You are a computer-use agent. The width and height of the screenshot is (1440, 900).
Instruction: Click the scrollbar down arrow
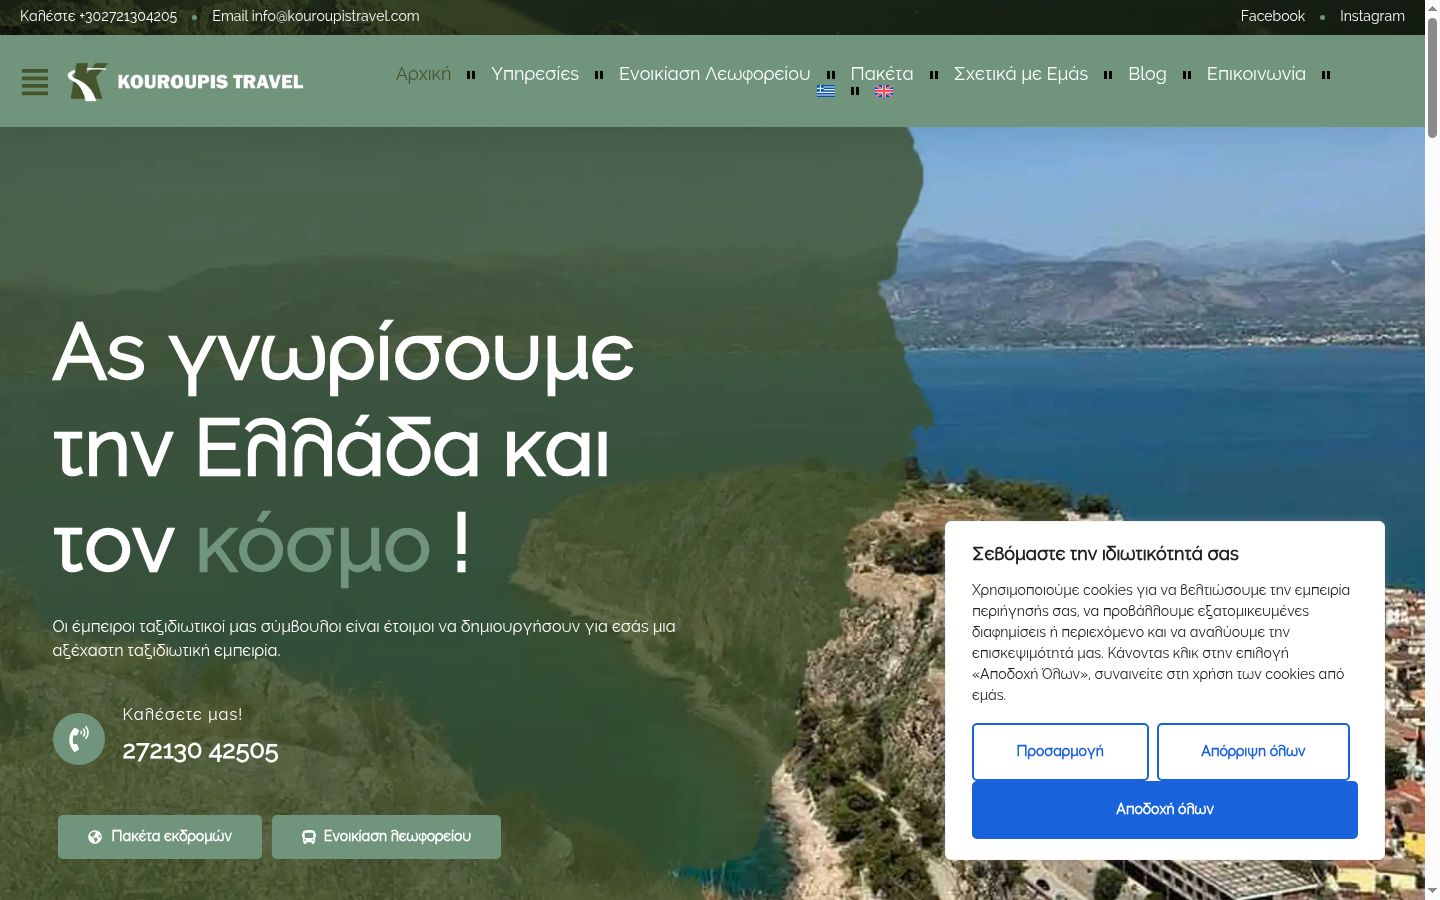tap(1432, 891)
